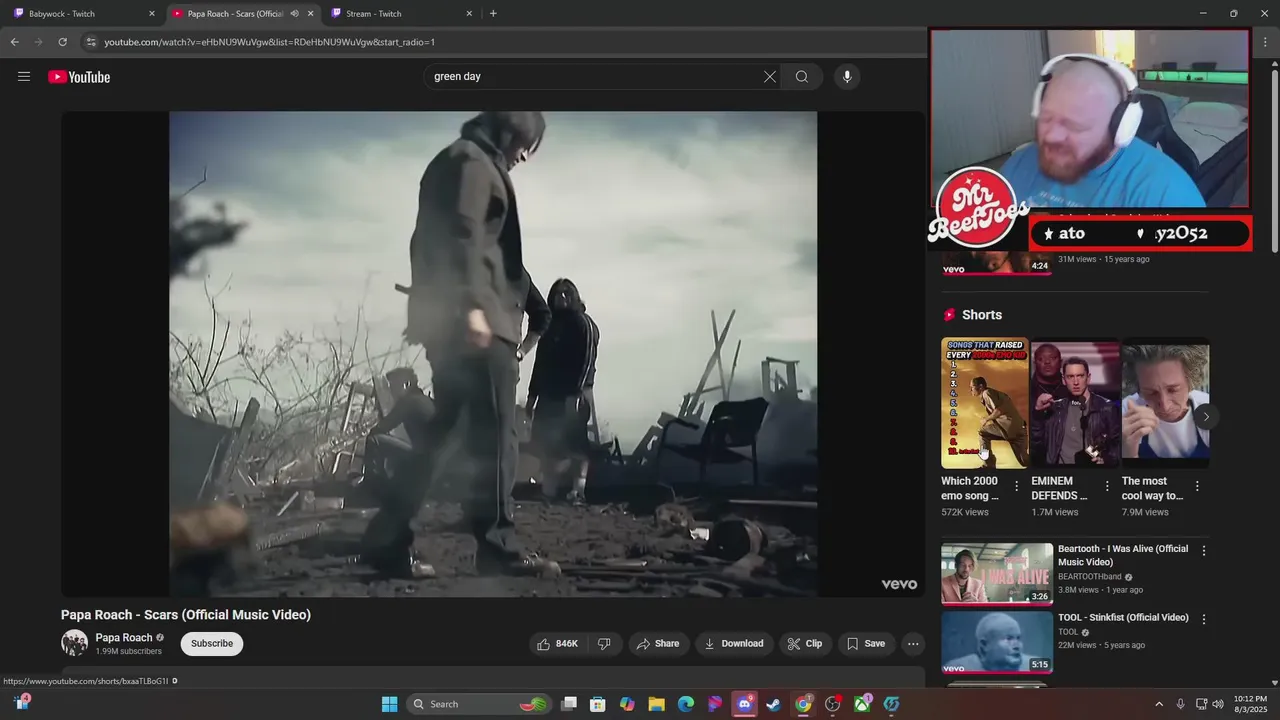Download the video
1280x720 pixels.
point(734,644)
